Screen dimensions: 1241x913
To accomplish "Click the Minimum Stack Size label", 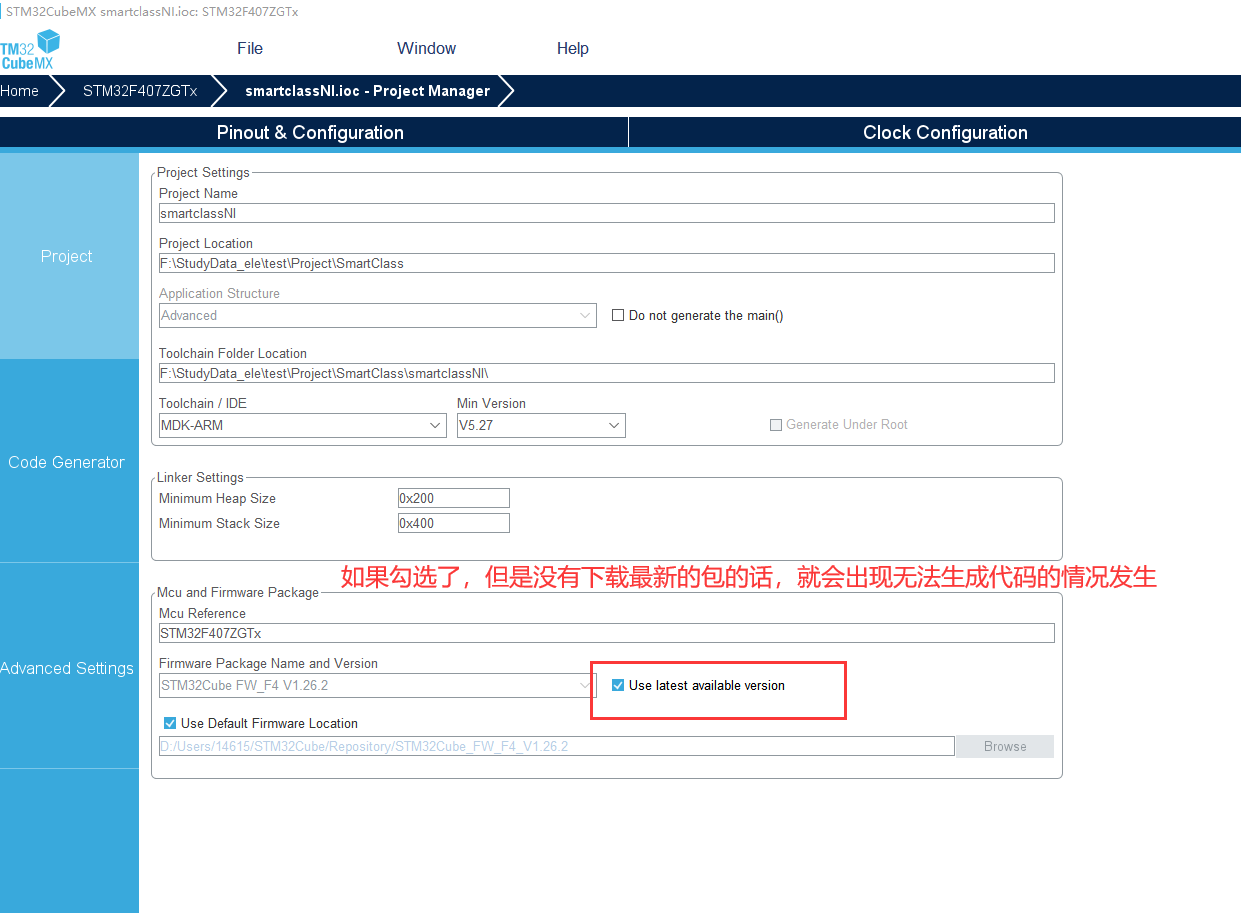I will click(x=219, y=523).
